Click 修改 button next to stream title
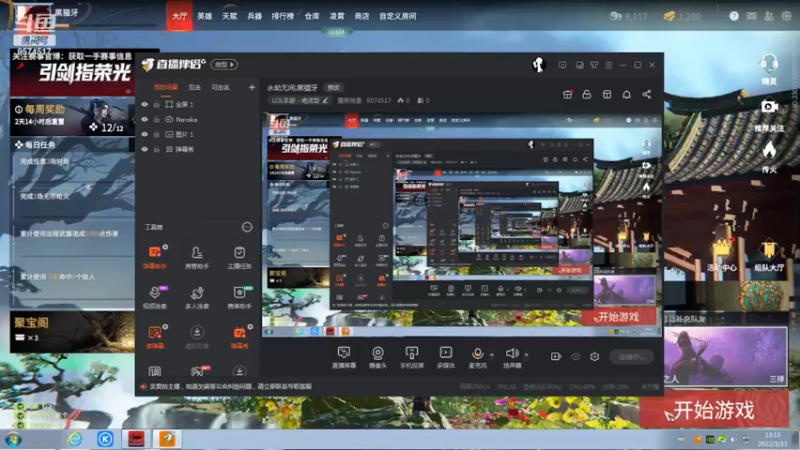The image size is (800, 450). [x=334, y=88]
